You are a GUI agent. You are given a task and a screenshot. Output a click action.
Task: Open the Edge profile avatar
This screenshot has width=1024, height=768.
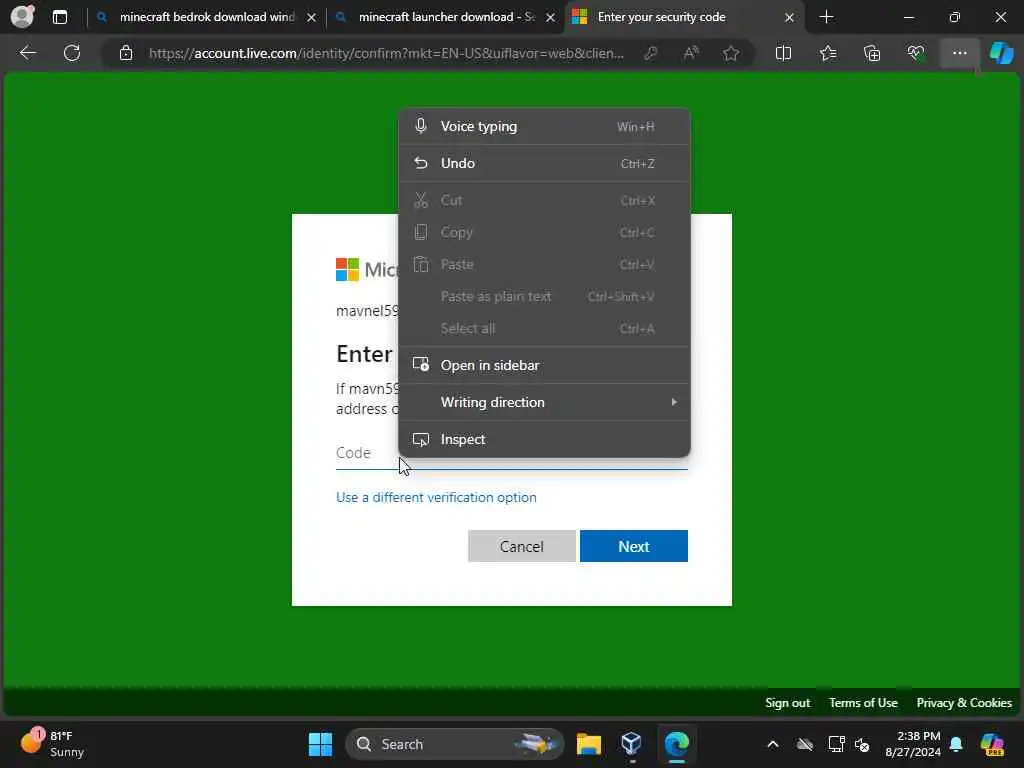(22, 16)
